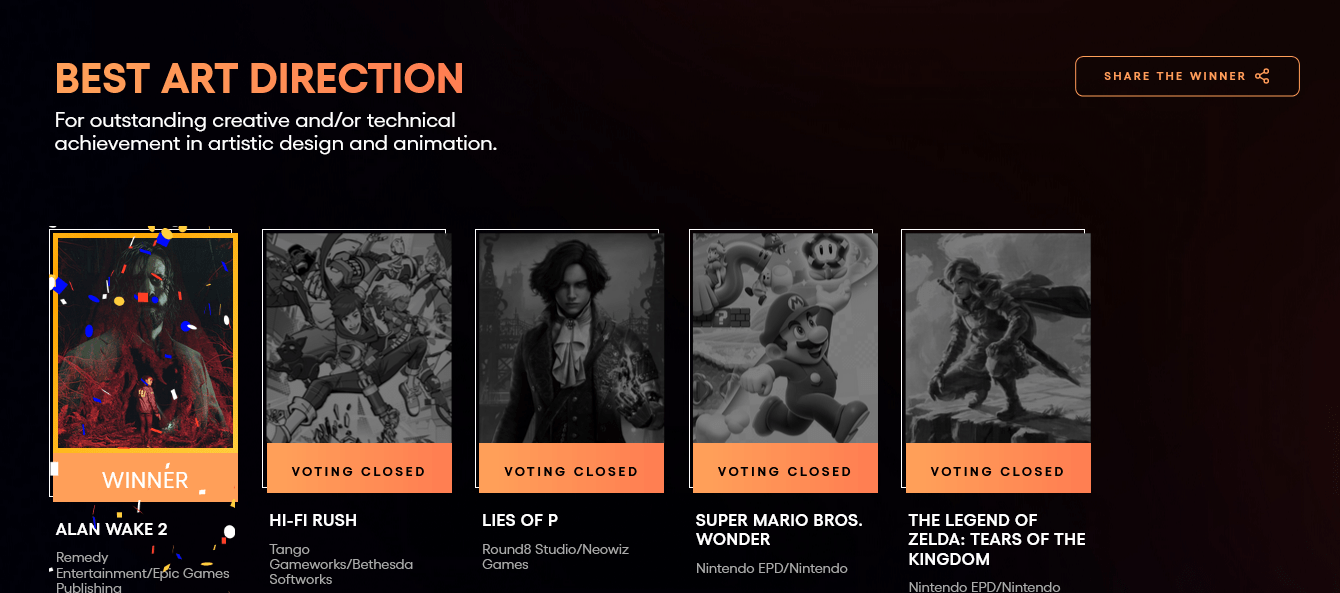Viewport: 1340px width, 593px height.
Task: Click Voting Closed under Lies of P
Action: click(x=572, y=469)
